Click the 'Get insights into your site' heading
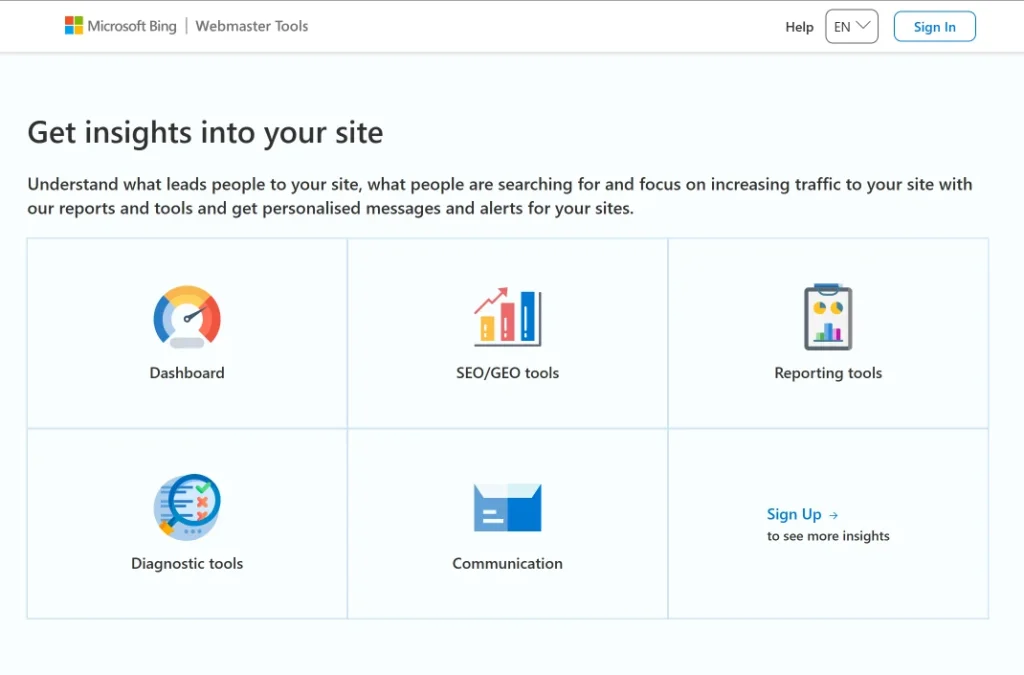The height and width of the screenshot is (675, 1024). pos(205,133)
